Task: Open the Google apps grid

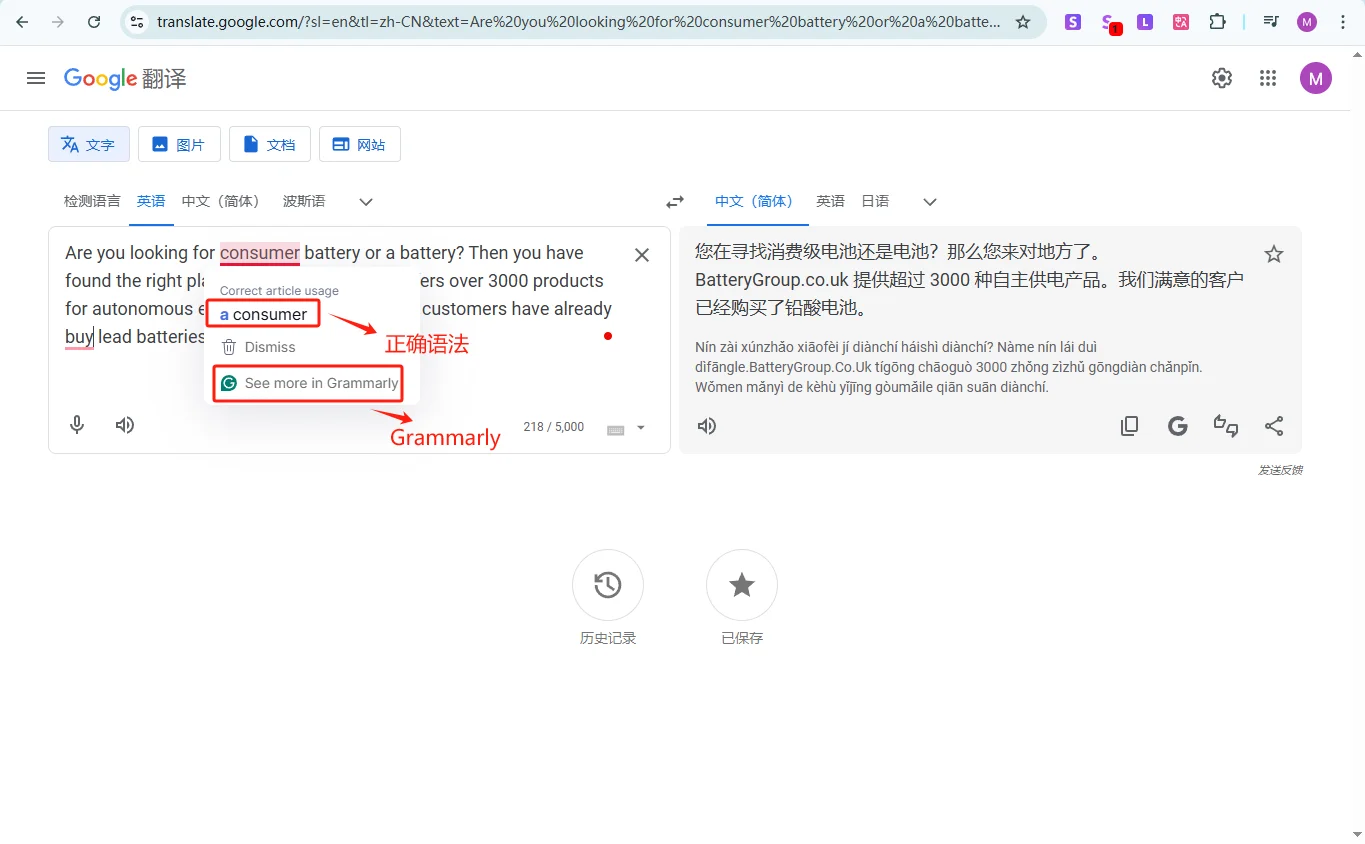Action: [x=1267, y=77]
